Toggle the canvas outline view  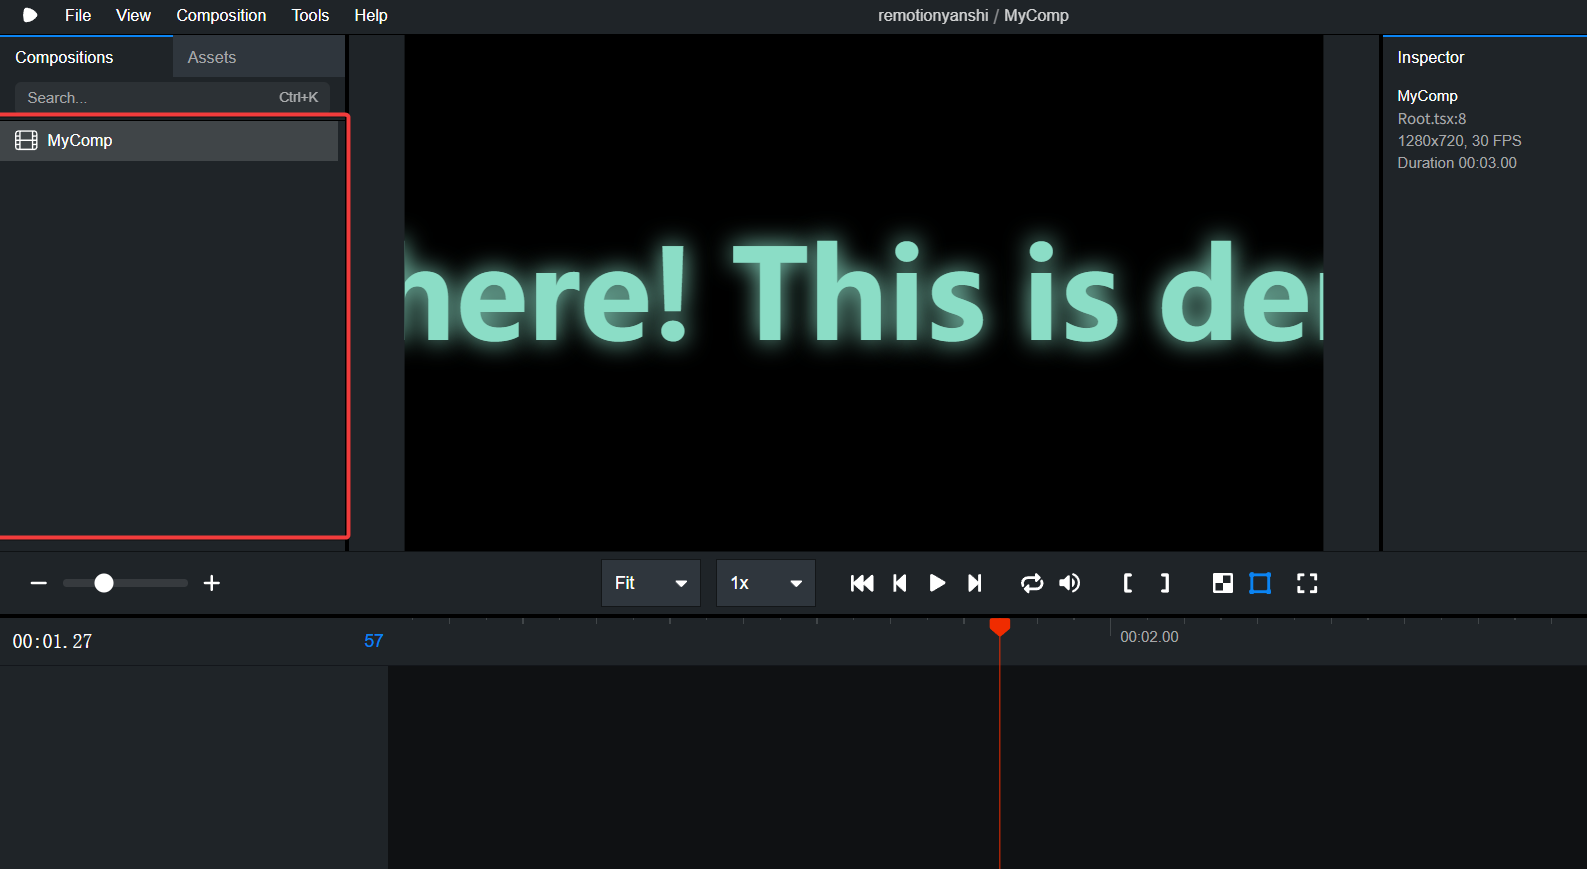pyautogui.click(x=1260, y=583)
